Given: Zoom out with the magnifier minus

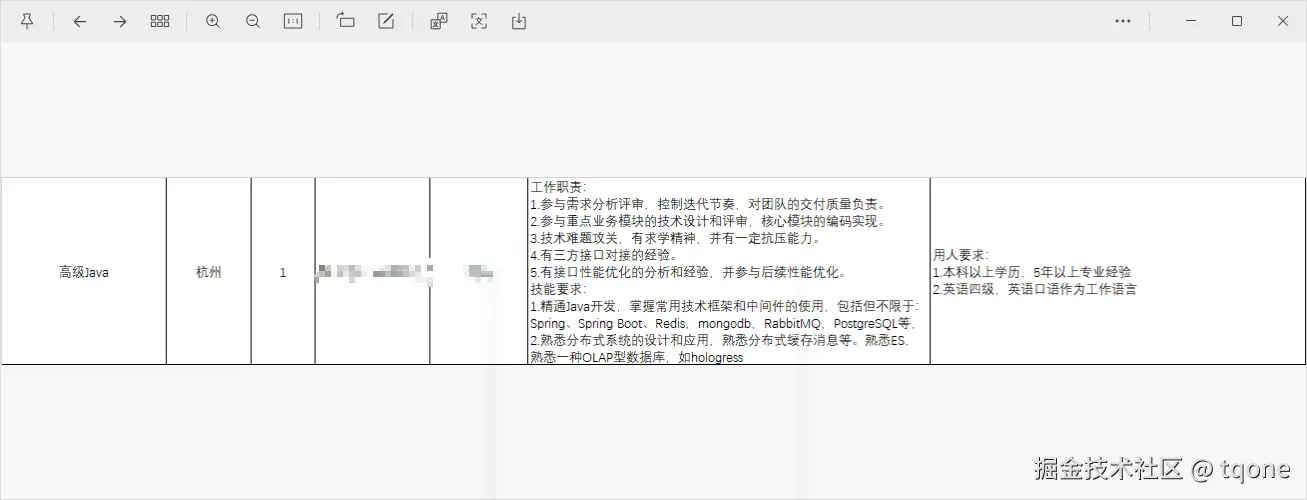Looking at the screenshot, I should coord(253,21).
